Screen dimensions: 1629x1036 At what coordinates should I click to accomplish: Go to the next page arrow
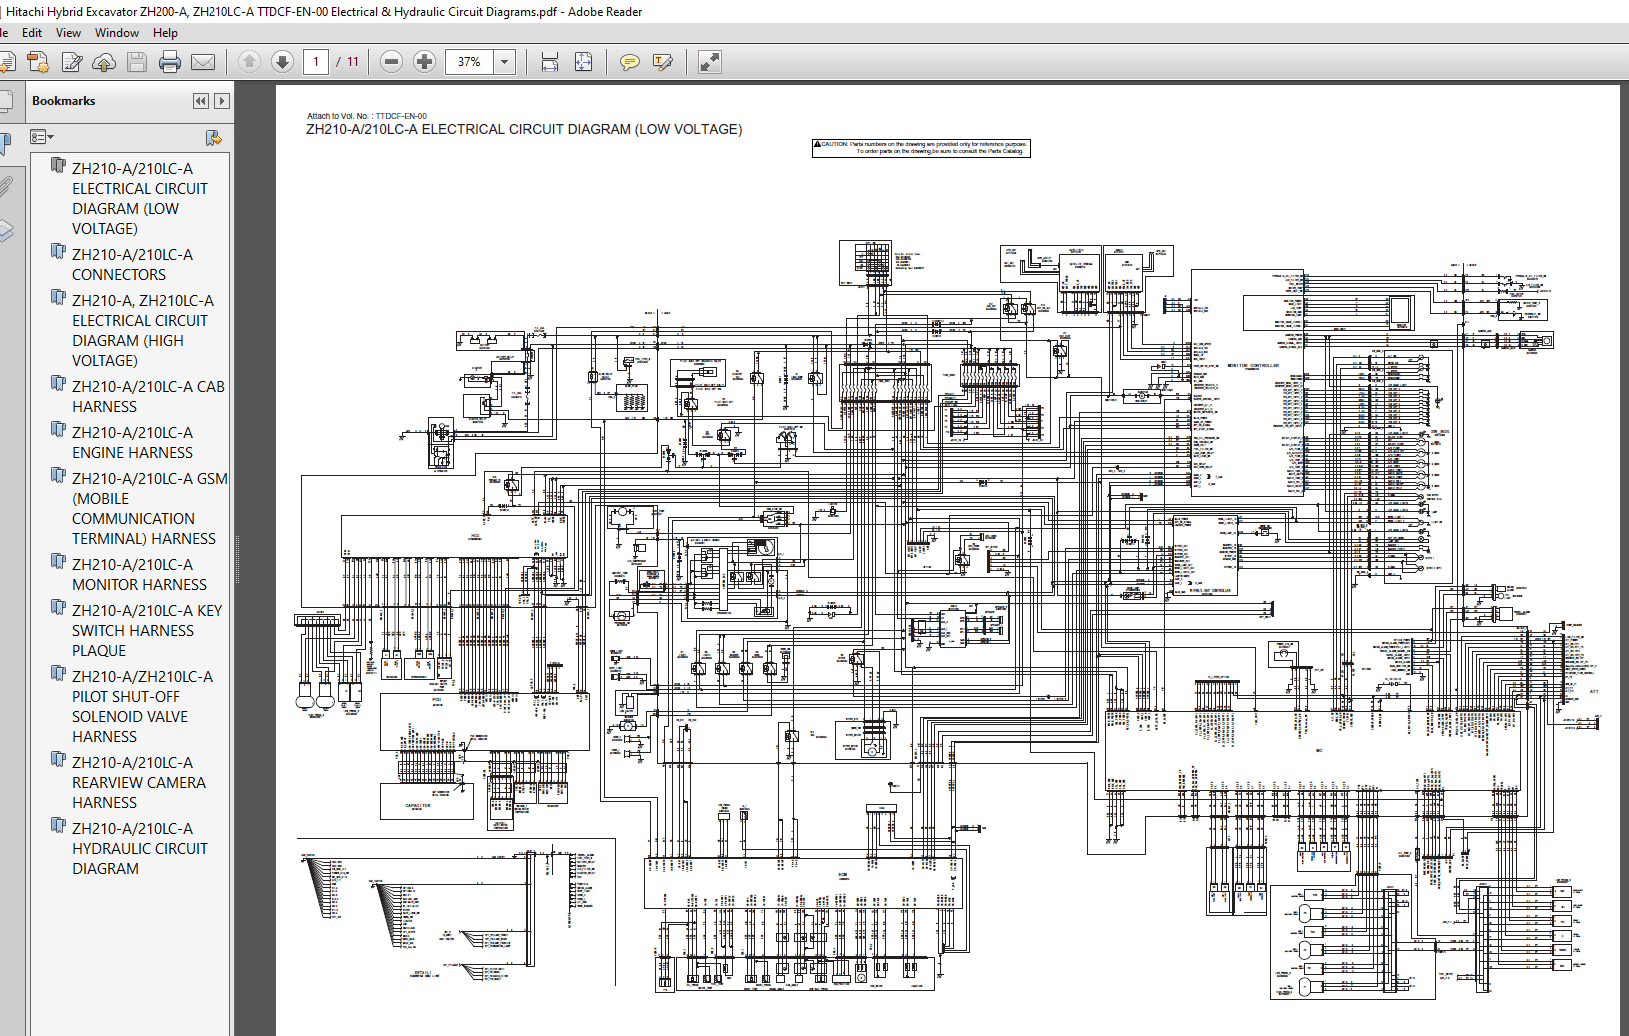point(283,62)
